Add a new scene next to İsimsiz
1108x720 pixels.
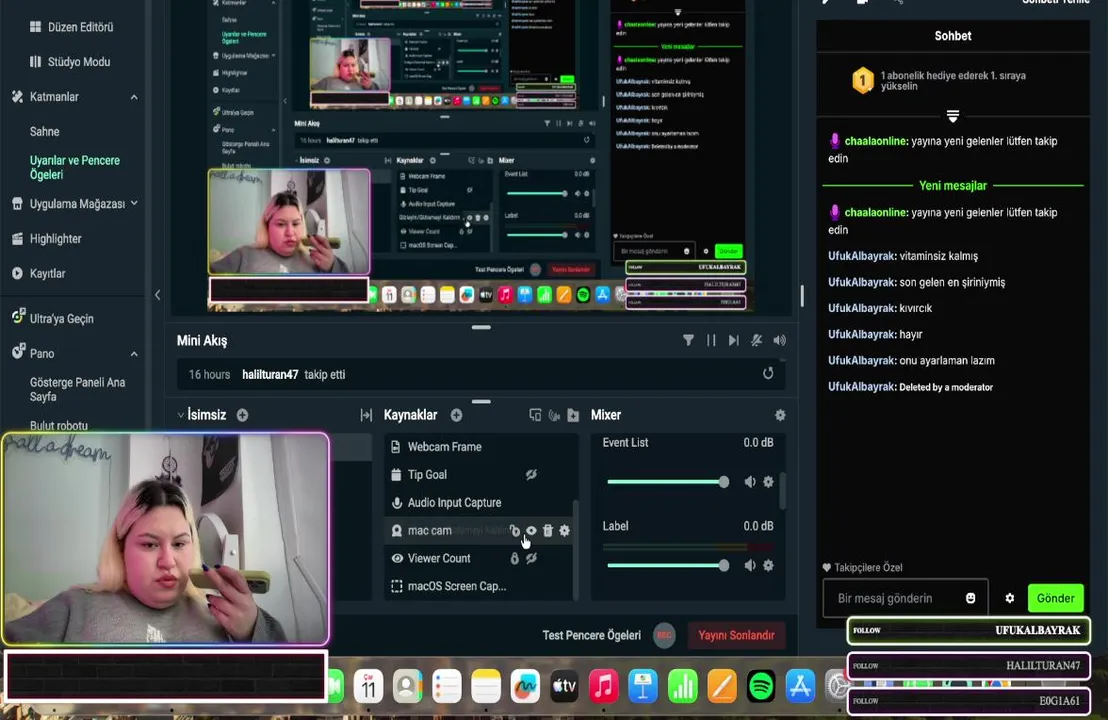click(242, 415)
